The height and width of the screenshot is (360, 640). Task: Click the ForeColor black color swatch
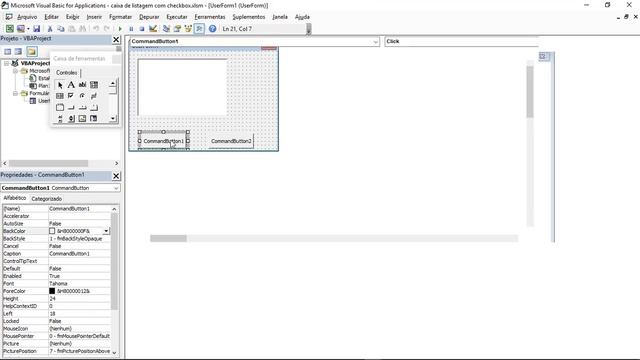coord(52,291)
